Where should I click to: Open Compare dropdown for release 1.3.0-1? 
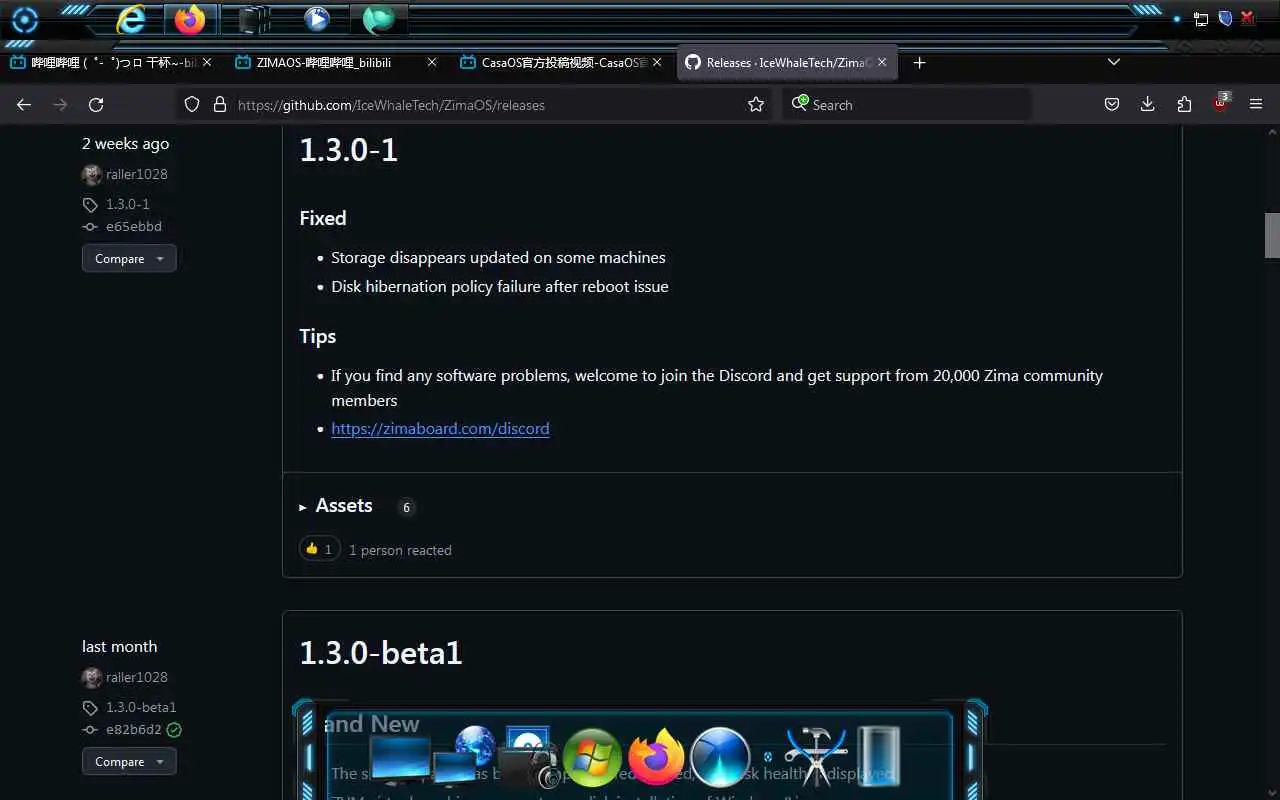pos(129,258)
